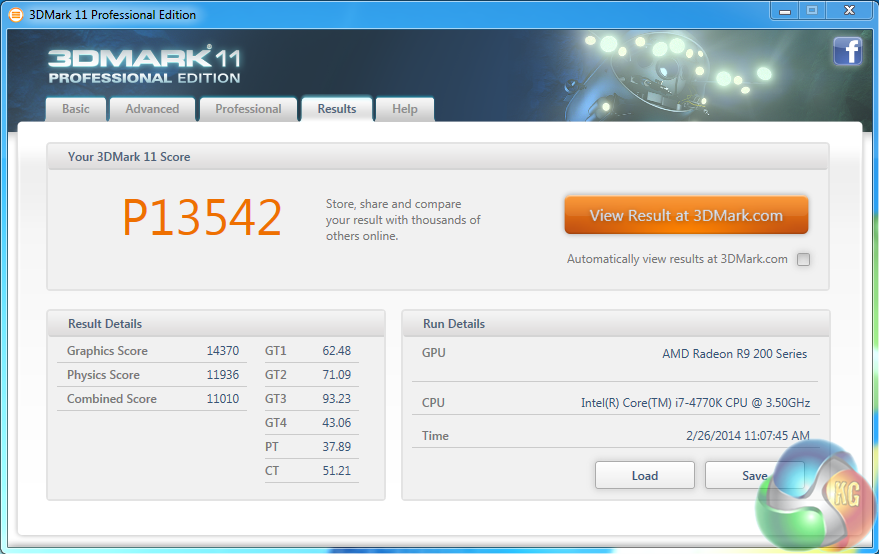The image size is (879, 554).
Task: Close the 3DMark 11 window
Action: [x=849, y=11]
